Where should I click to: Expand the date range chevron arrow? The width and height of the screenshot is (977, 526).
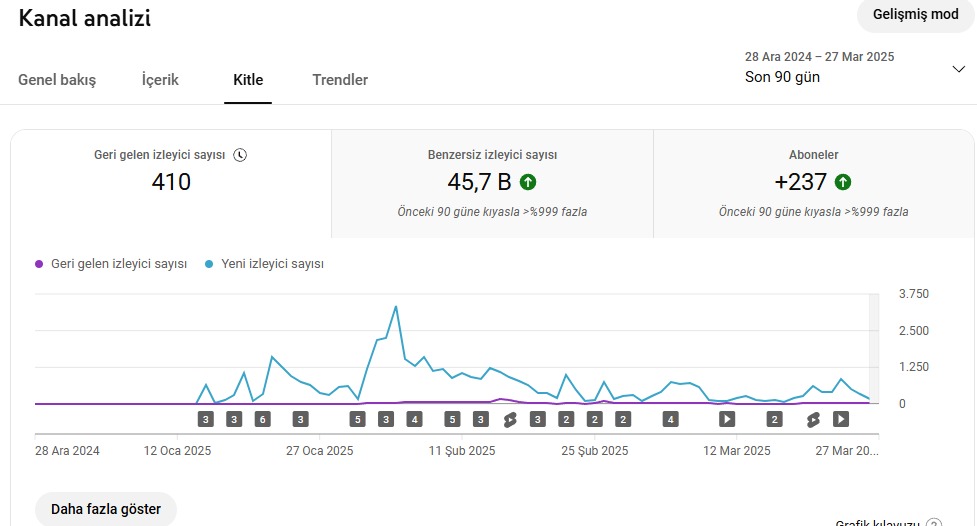pyautogui.click(x=958, y=69)
